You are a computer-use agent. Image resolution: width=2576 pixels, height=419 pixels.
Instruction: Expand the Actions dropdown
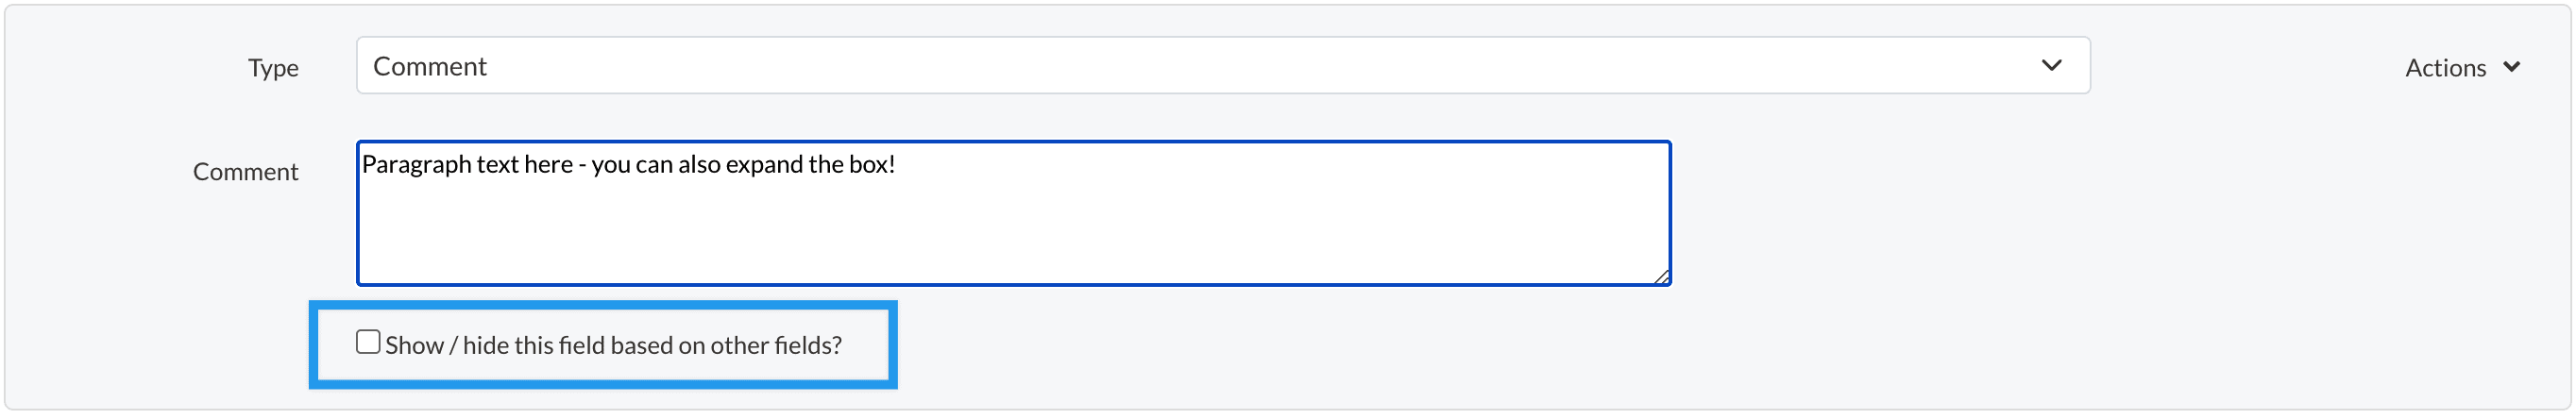point(2462,67)
